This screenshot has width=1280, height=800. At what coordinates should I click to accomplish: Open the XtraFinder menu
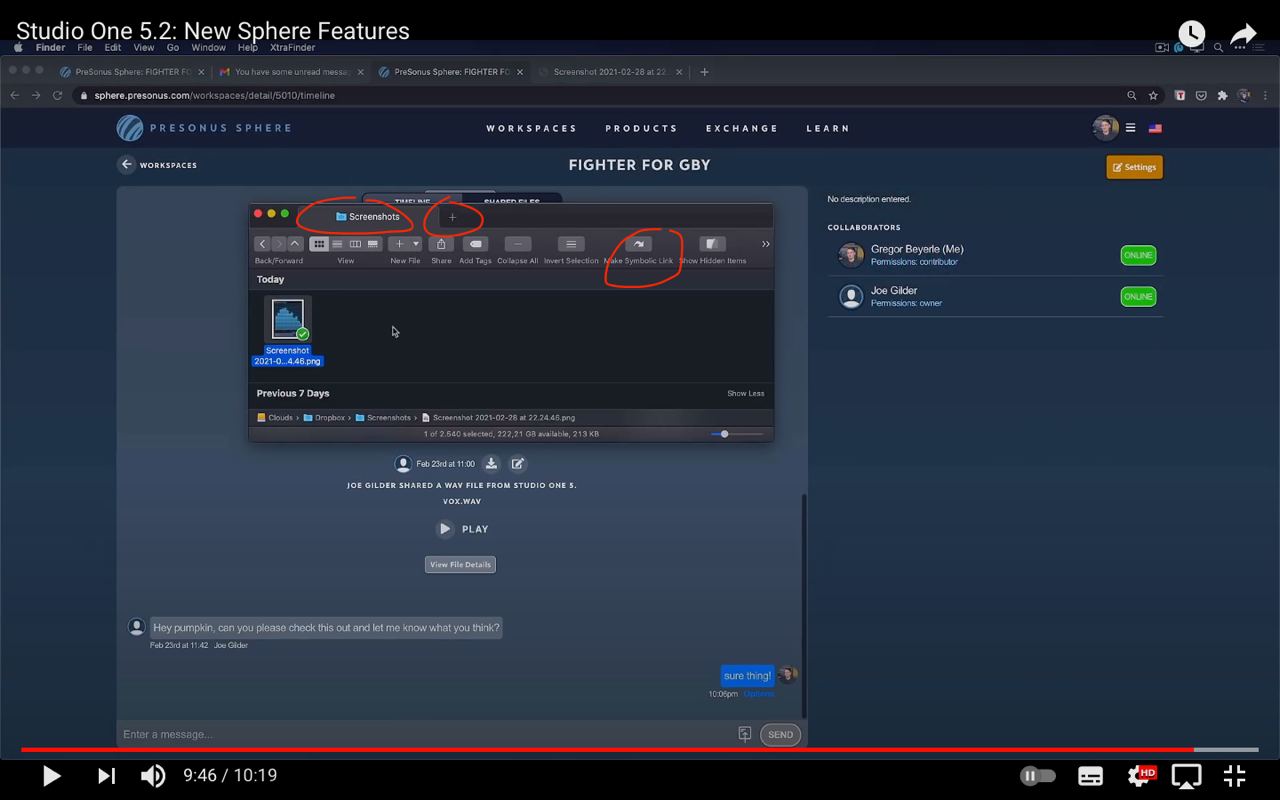292,47
